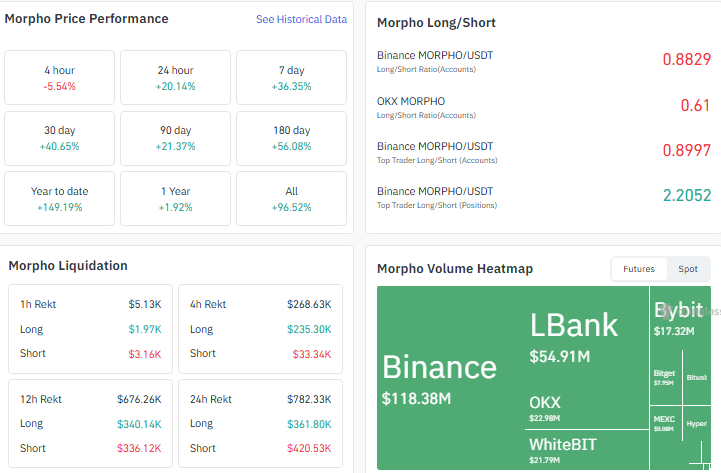Image resolution: width=721 pixels, height=473 pixels.
Task: Click the Bybit volume figure $17.32M
Action: pyautogui.click(x=674, y=331)
